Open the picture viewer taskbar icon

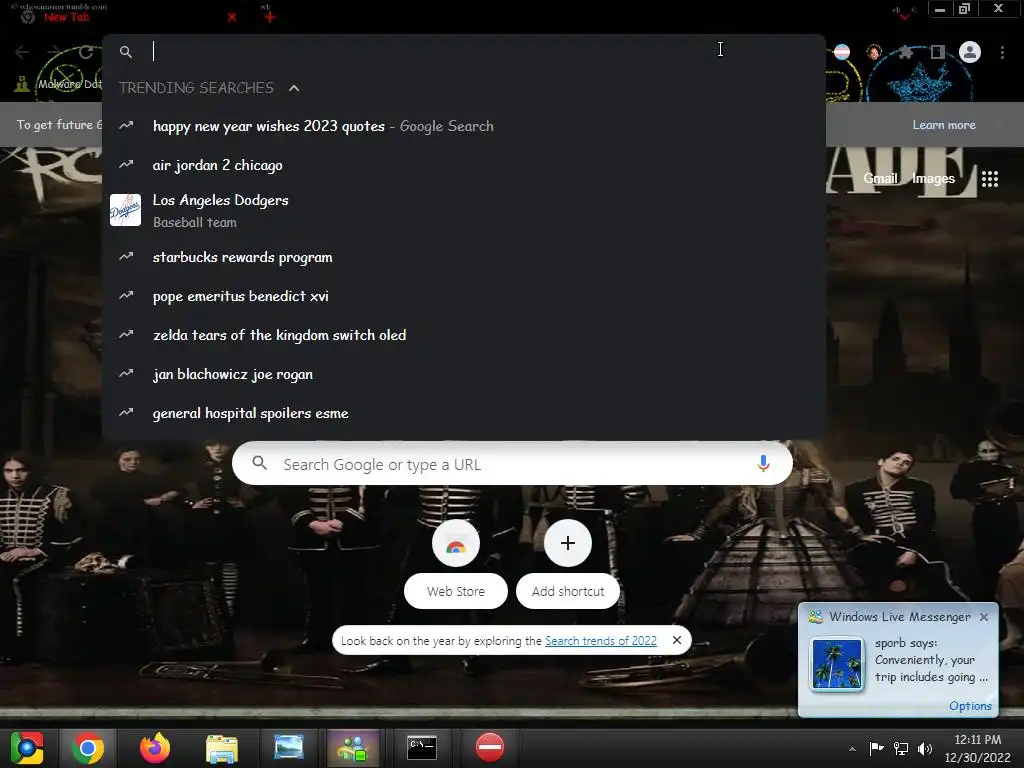click(289, 748)
